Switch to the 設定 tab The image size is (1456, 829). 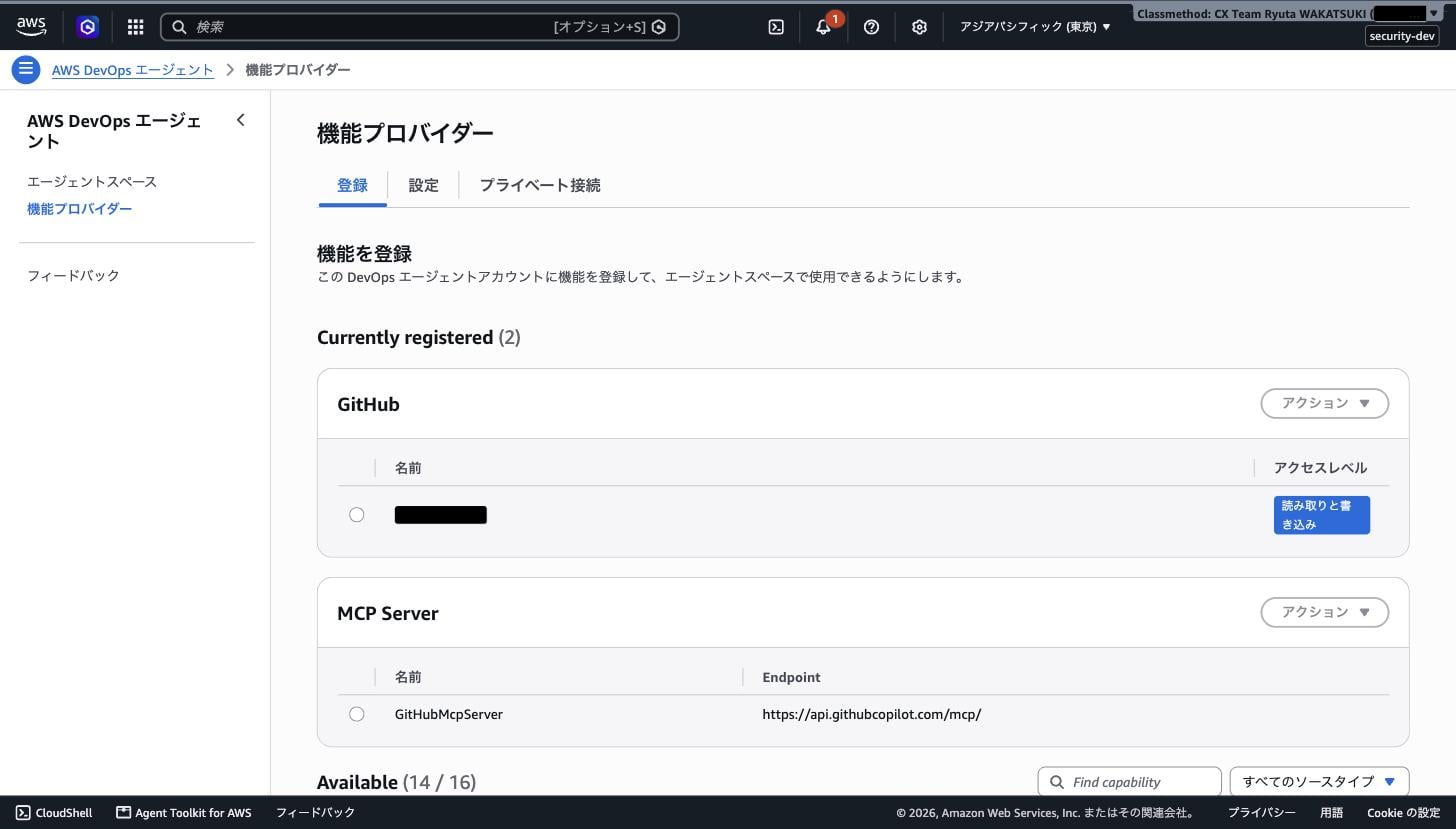coord(423,185)
